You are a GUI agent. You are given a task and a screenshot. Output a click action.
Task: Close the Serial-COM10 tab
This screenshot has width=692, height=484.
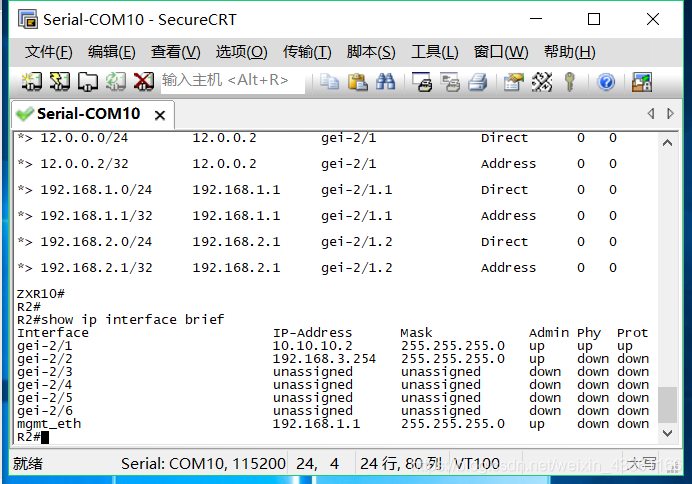(x=160, y=115)
